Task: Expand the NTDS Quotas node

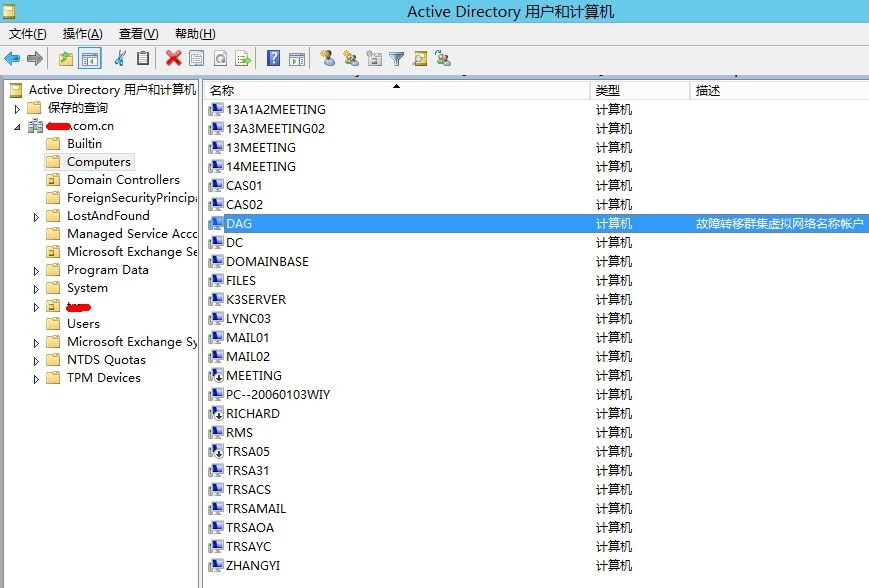Action: pos(36,361)
